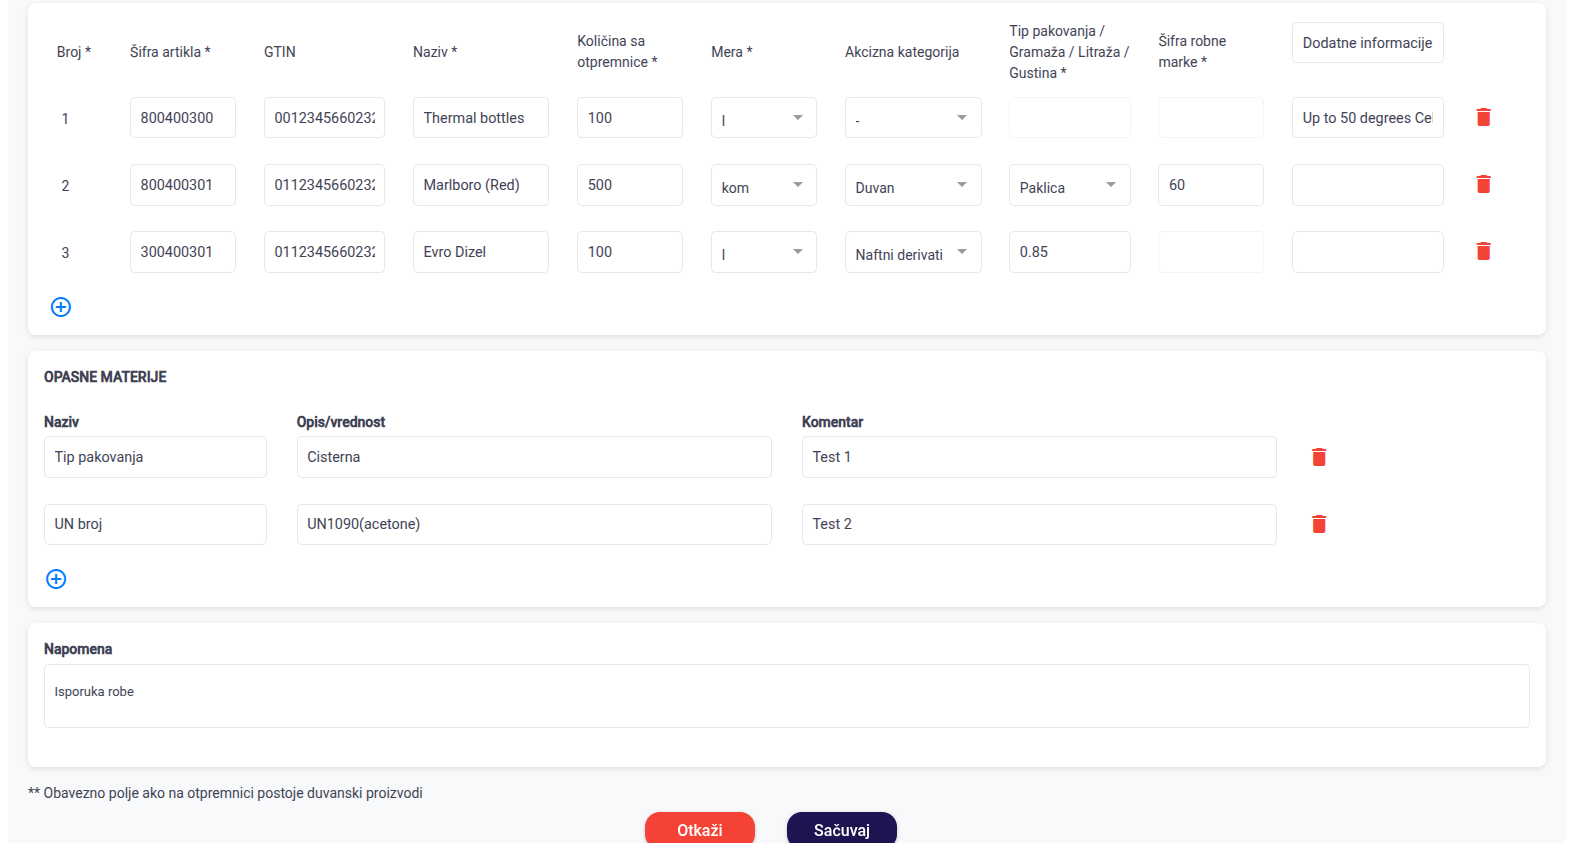Image resolution: width=1581 pixels, height=843 pixels.
Task: Focus the Test 1 comment field
Action: [x=1038, y=457]
